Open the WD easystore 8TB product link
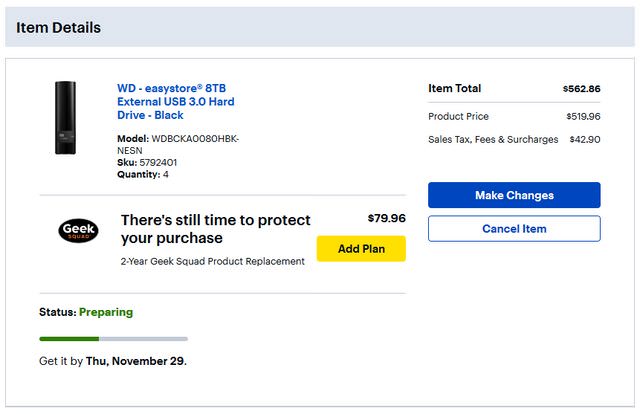Screen dimensions: 640x414 176,101
